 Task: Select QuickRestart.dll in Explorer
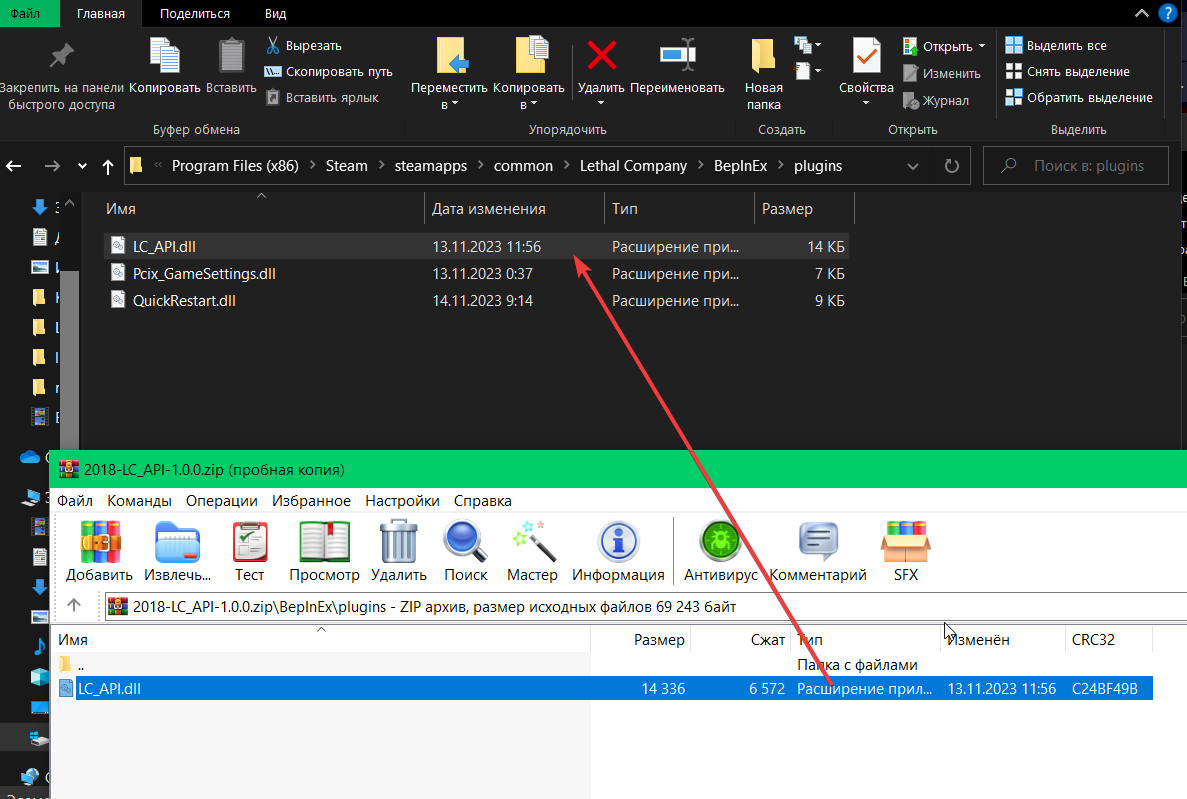pyautogui.click(x=475, y=301)
